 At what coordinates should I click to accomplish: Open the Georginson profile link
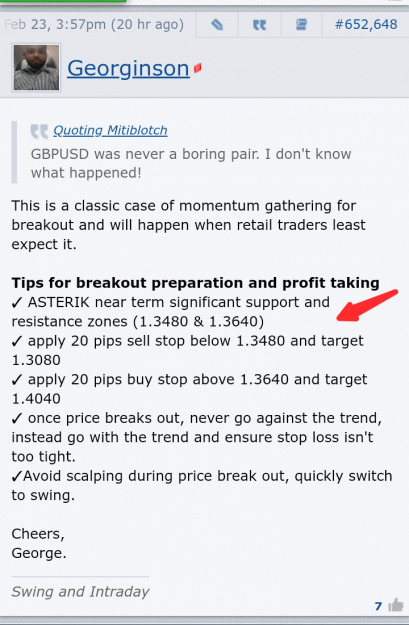coord(128,68)
